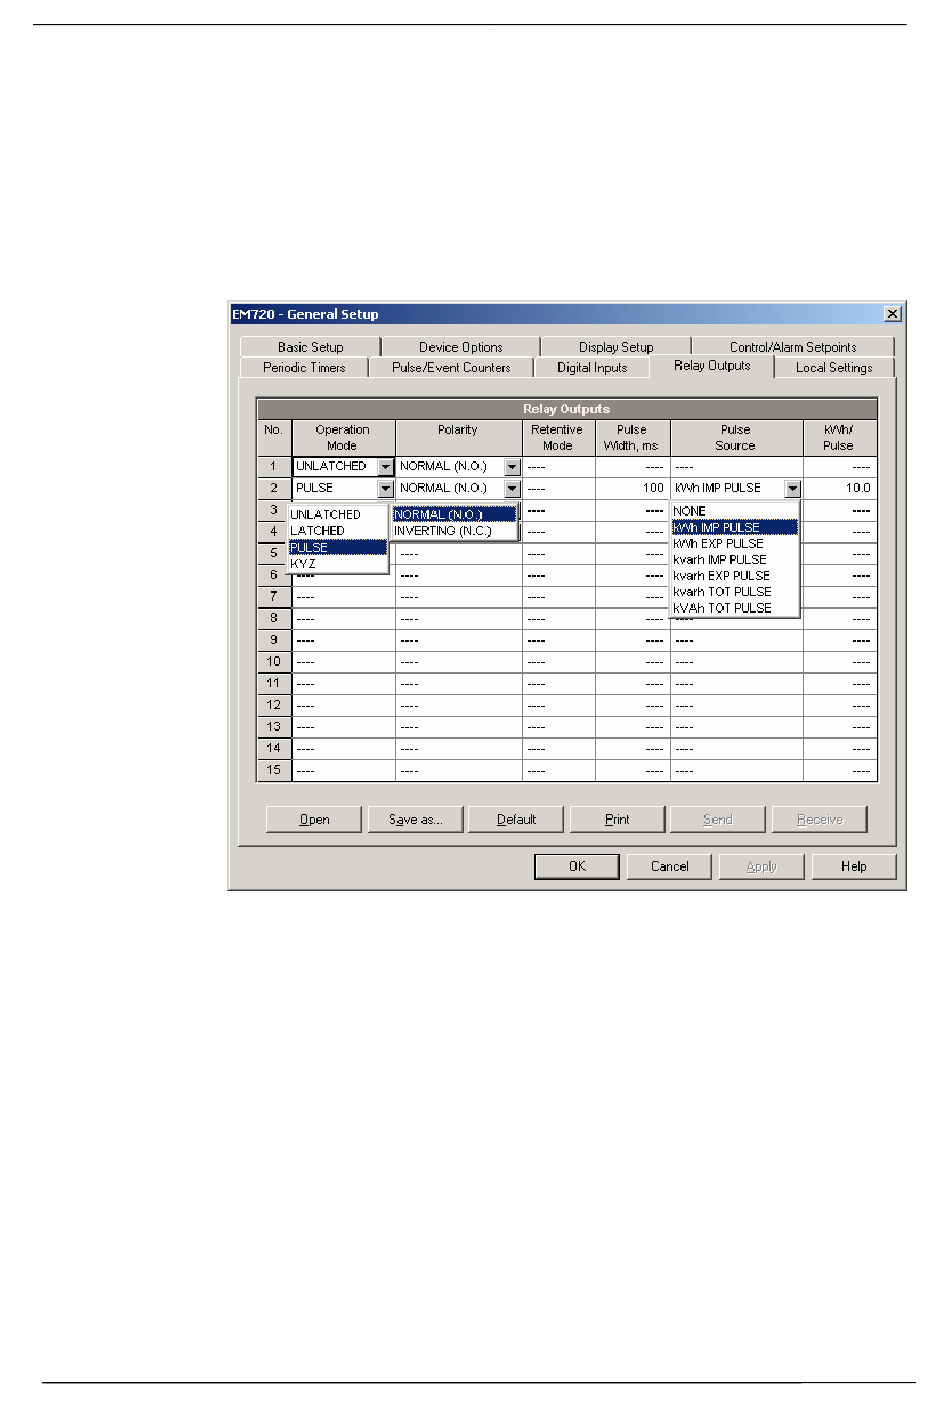Click the Pulse Width, ms column header
This screenshot has height=1420, width=950.
click(x=632, y=438)
